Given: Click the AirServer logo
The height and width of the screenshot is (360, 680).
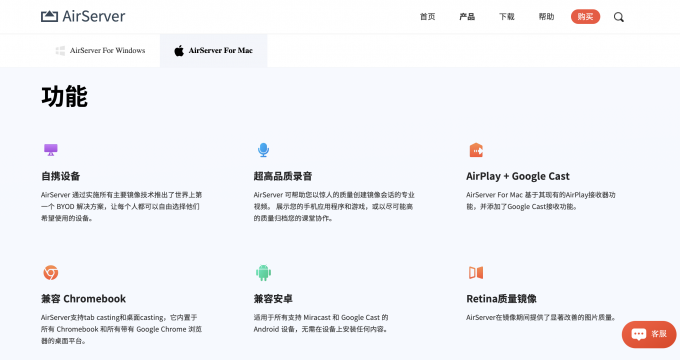Looking at the screenshot, I should (83, 16).
